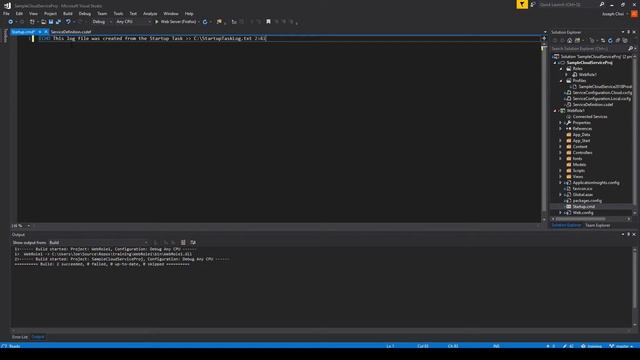This screenshot has width=640, height=360.
Task: Expand the App_Start folder
Action: pos(561,140)
